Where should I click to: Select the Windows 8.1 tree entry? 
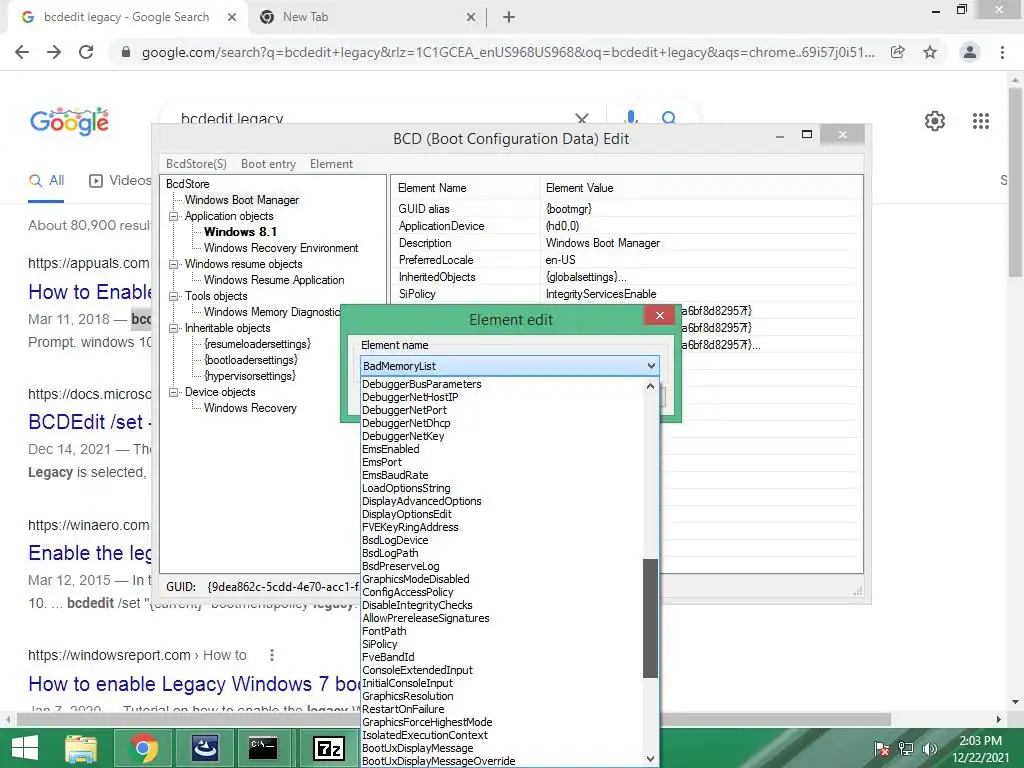pyautogui.click(x=240, y=232)
